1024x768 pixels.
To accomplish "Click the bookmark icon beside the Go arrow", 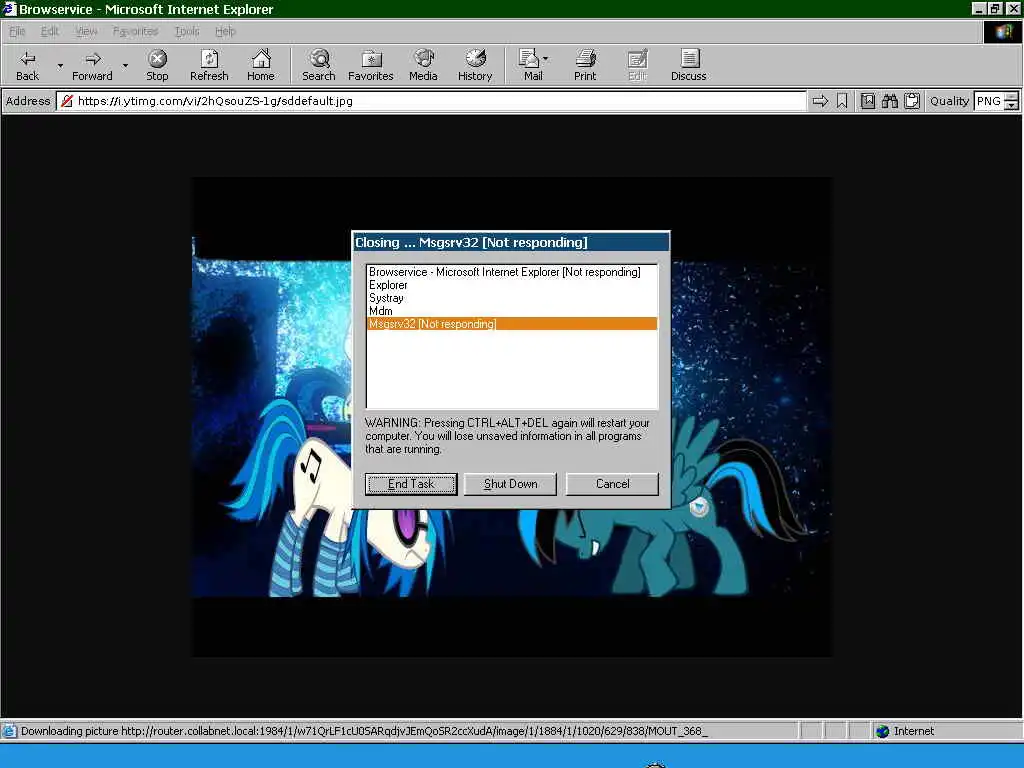I will (x=842, y=101).
